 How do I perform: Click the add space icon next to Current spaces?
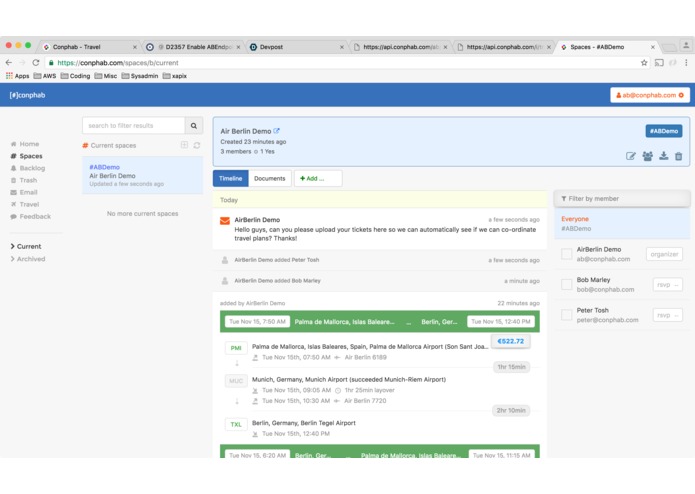pyautogui.click(x=184, y=145)
